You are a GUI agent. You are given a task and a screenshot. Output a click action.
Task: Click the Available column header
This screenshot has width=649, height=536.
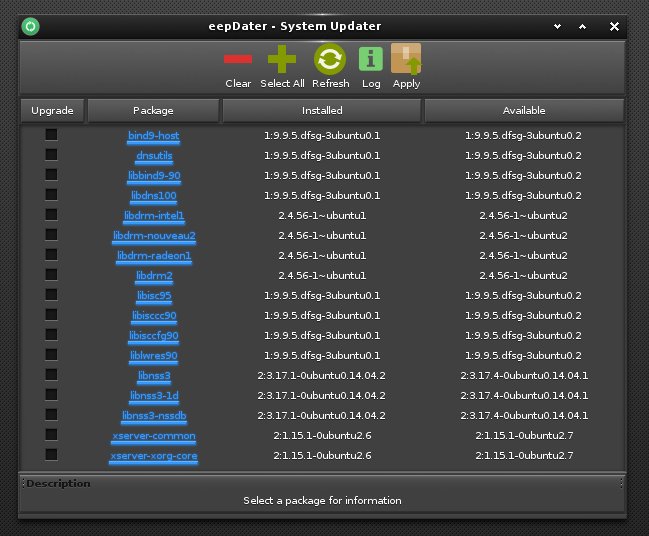pyautogui.click(x=524, y=111)
